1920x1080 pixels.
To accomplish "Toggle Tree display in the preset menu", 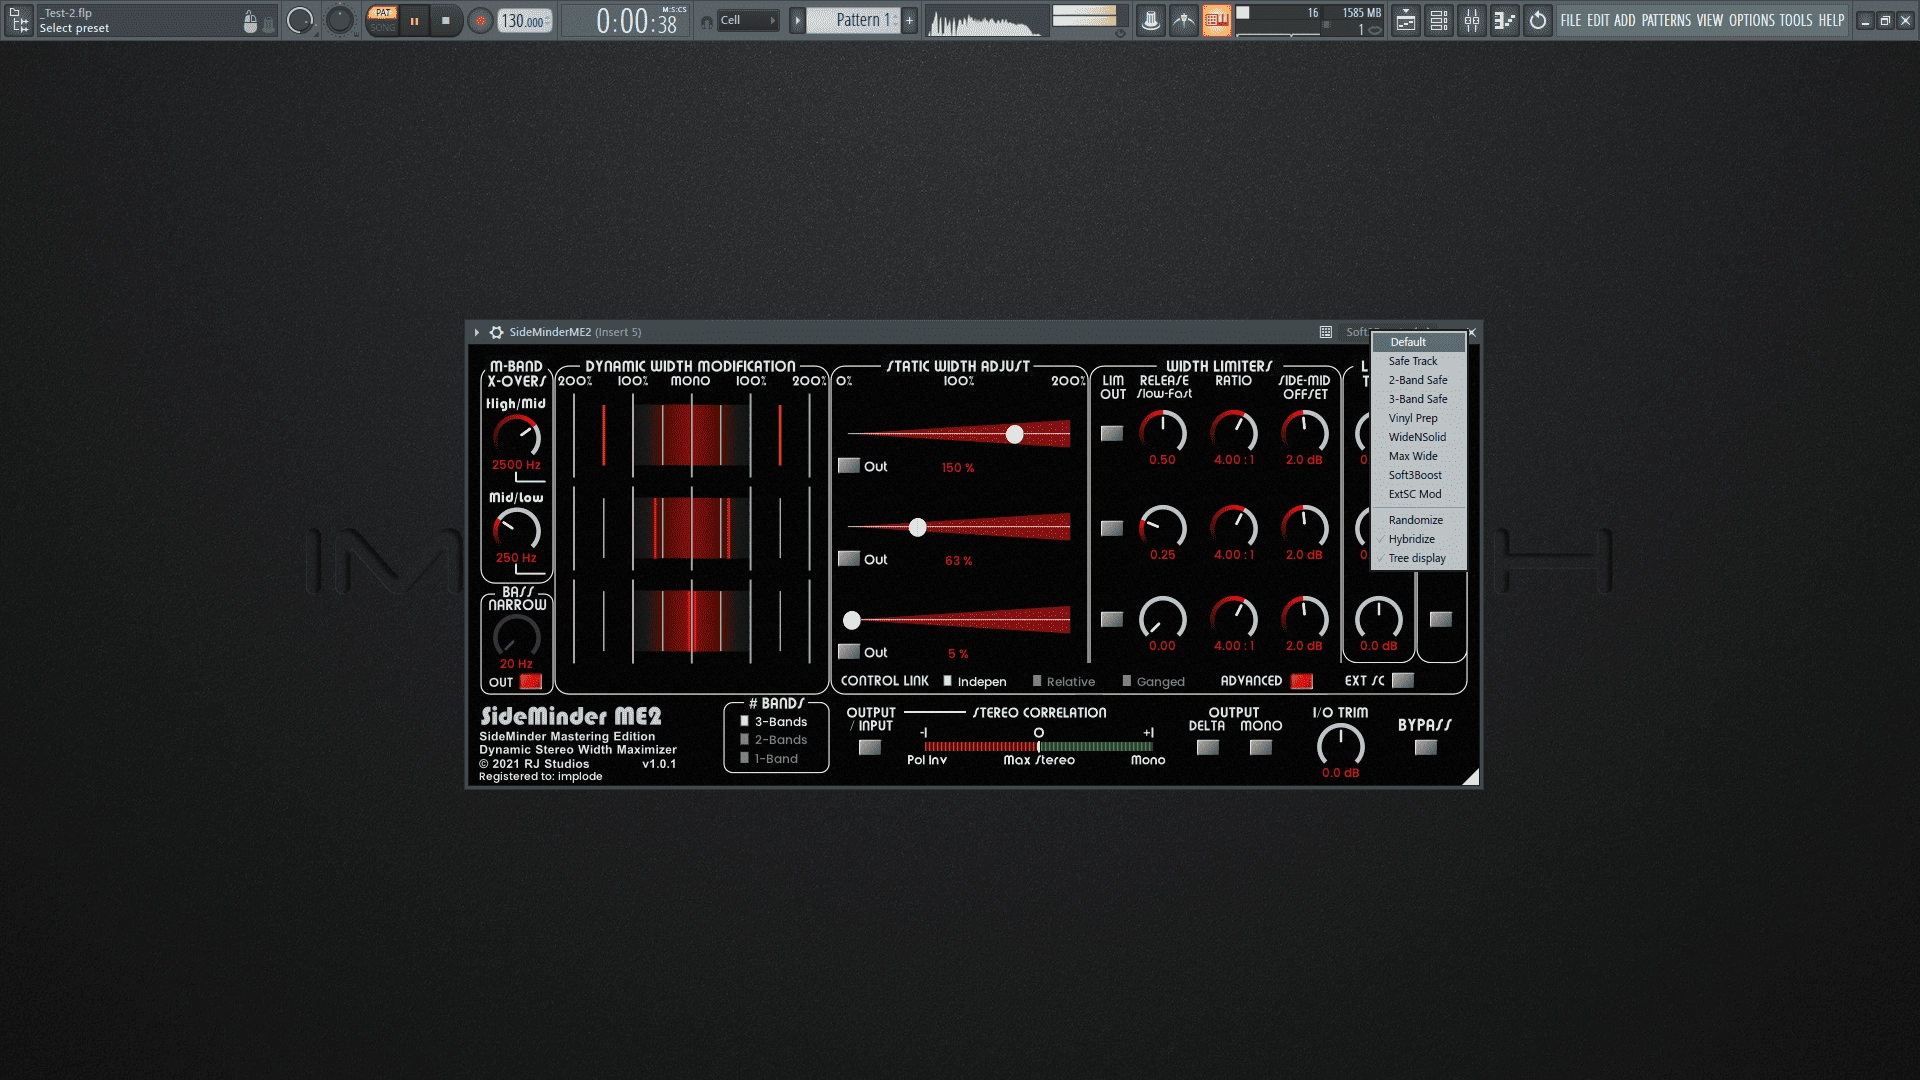I will click(x=1418, y=558).
